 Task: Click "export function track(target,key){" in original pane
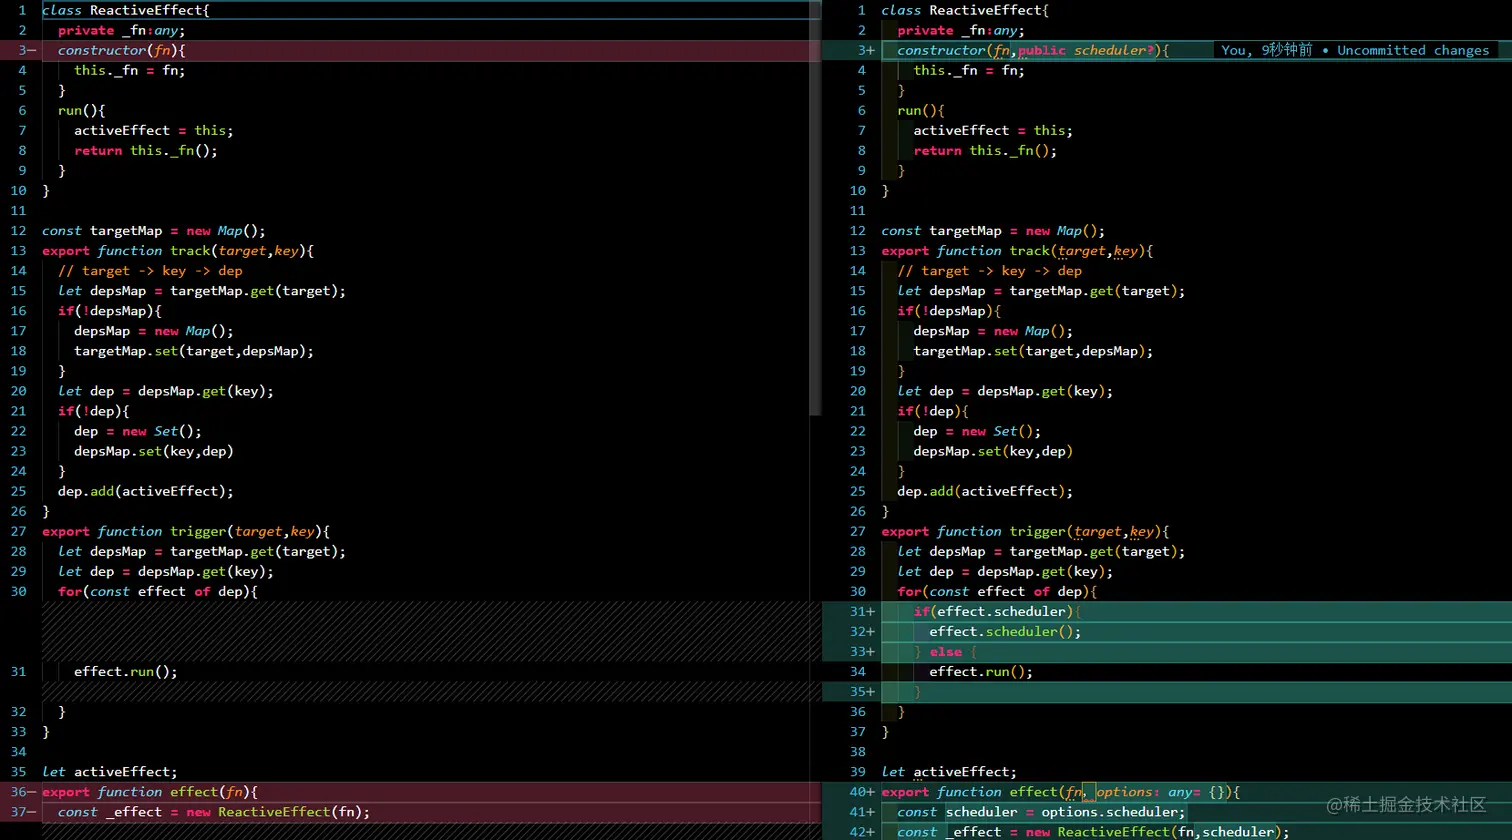(x=178, y=250)
